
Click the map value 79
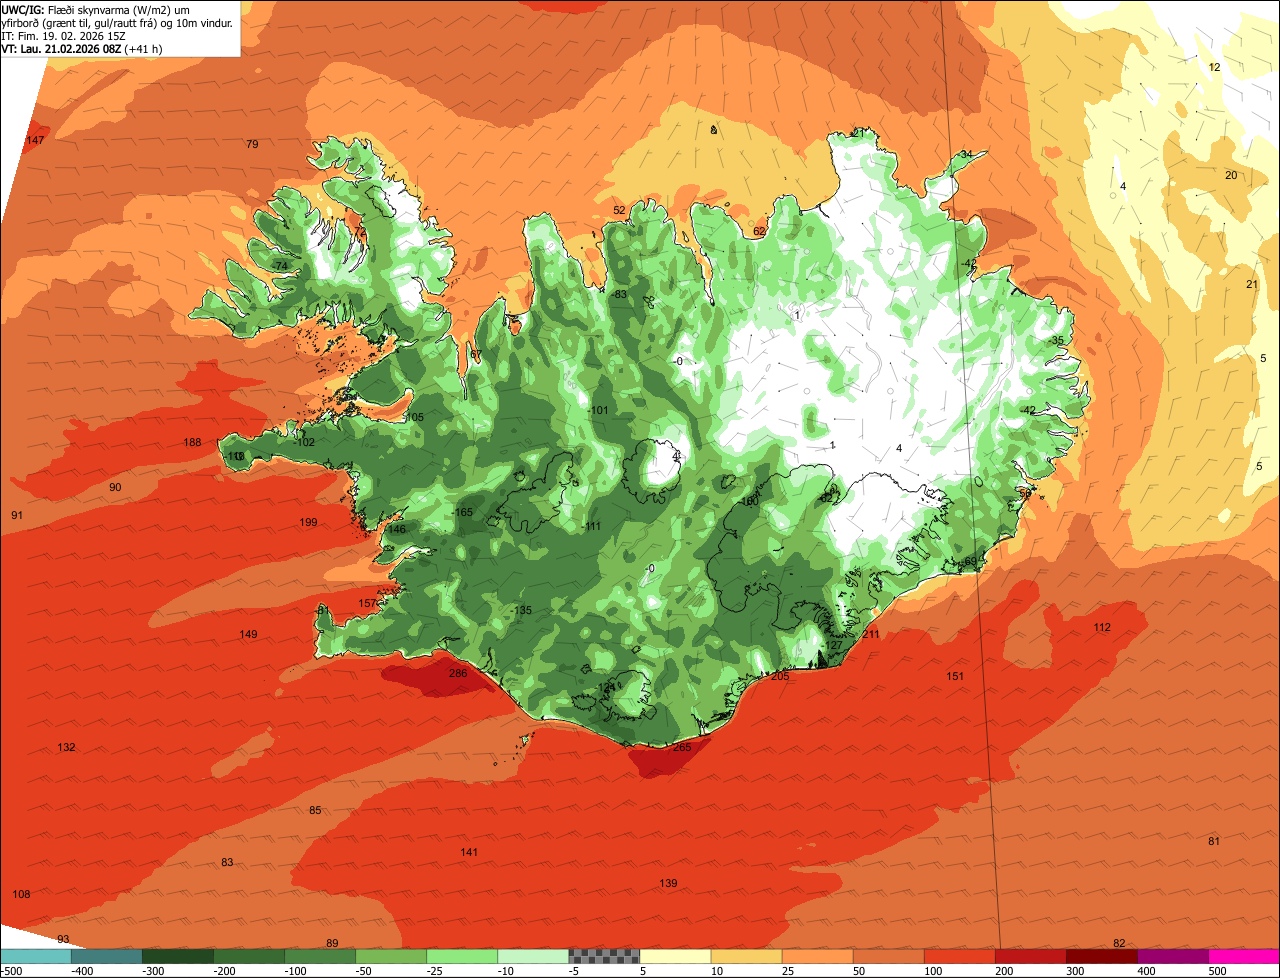(252, 144)
